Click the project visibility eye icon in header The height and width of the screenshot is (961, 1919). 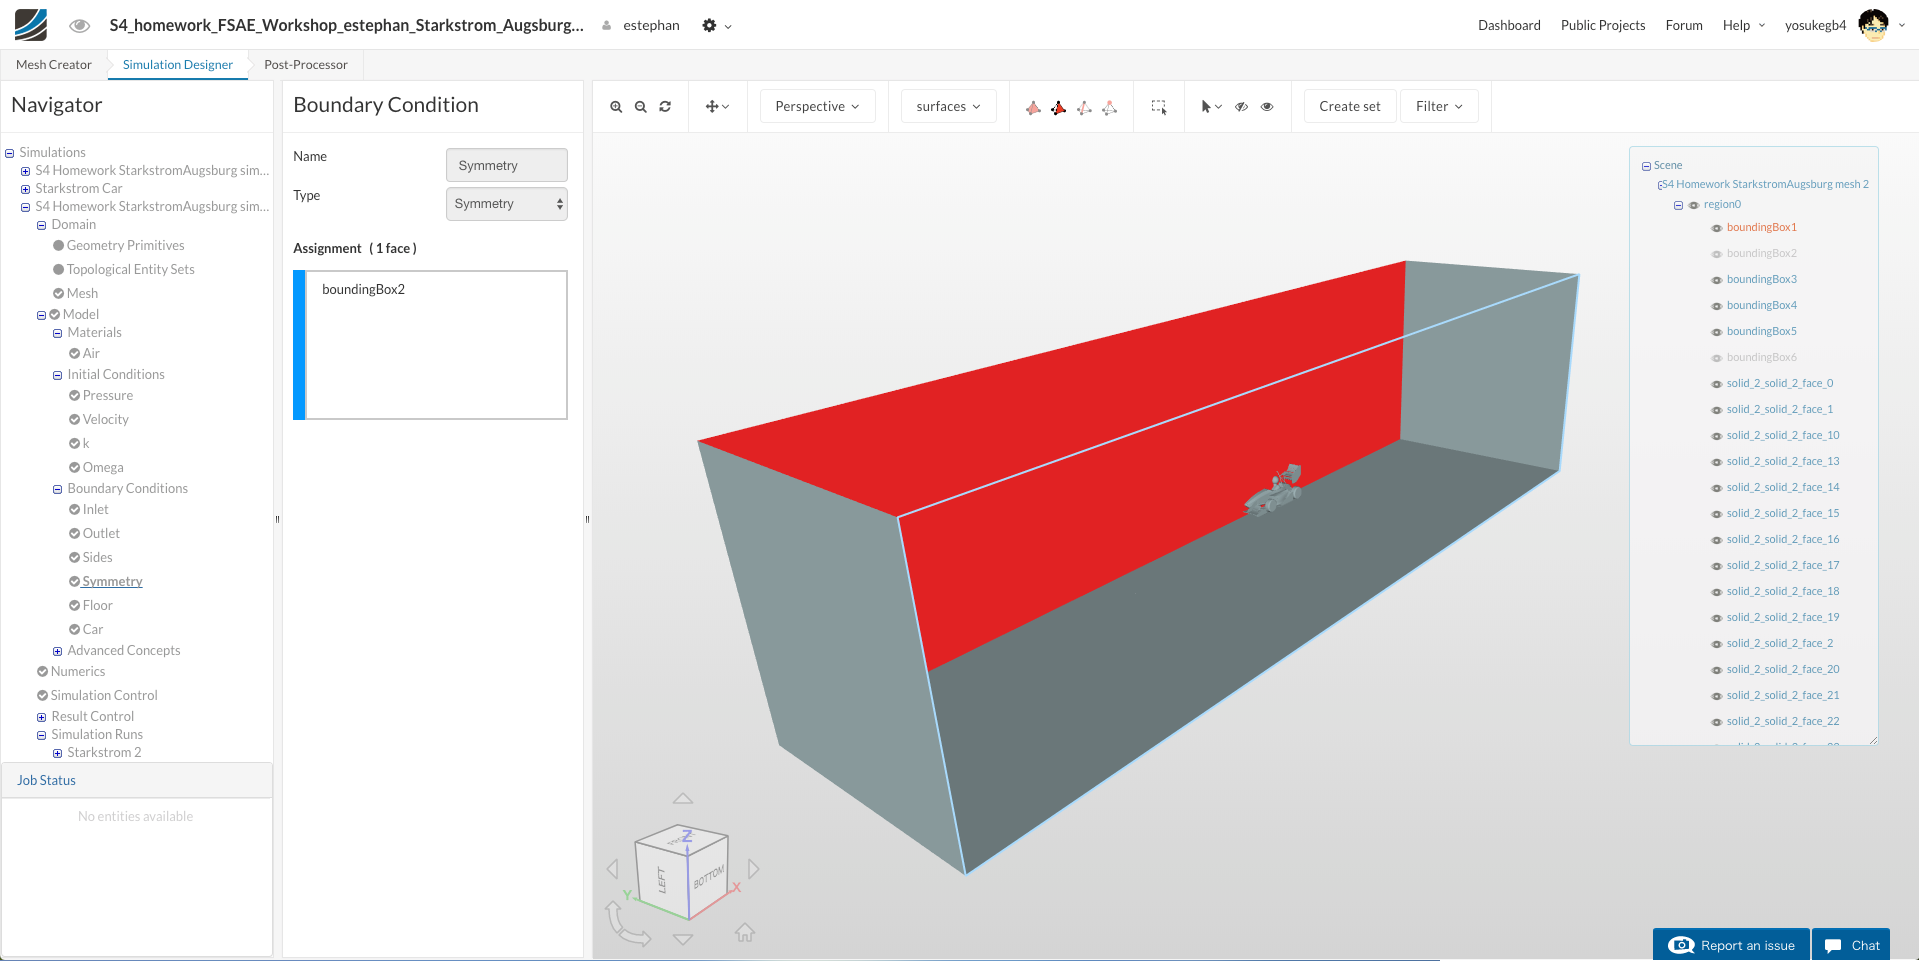click(x=80, y=26)
